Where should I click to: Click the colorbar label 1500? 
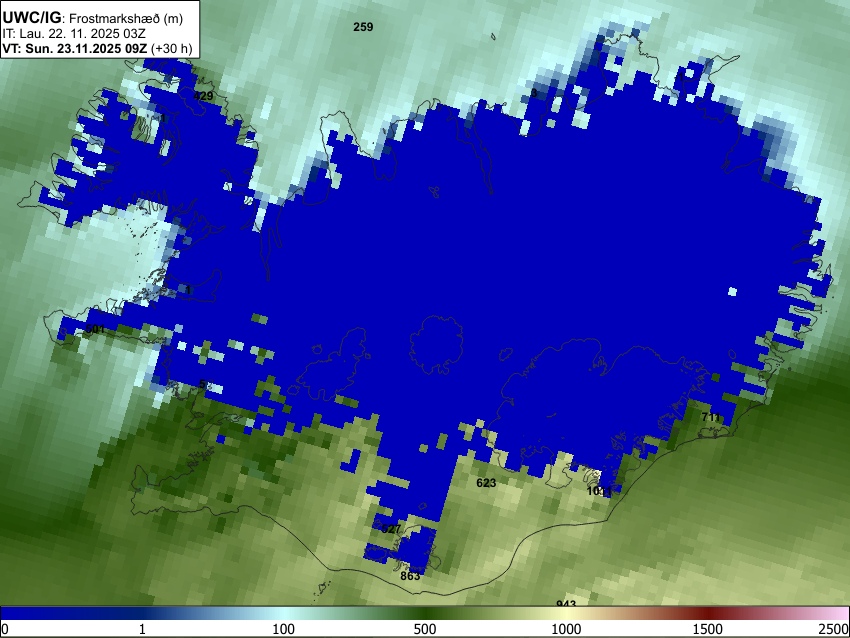coord(707,629)
